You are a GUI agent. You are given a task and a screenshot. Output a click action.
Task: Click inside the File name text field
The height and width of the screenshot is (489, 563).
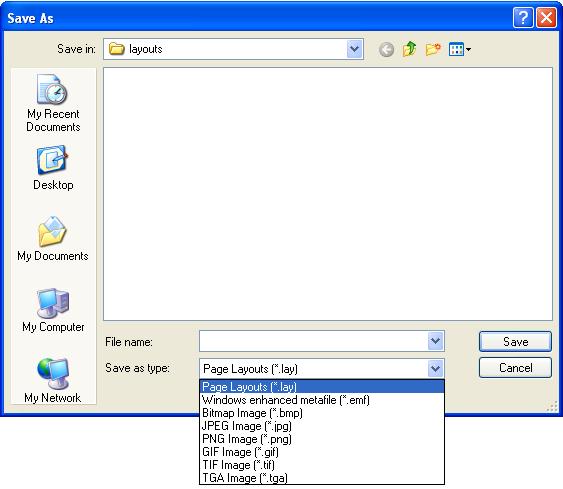(x=313, y=341)
